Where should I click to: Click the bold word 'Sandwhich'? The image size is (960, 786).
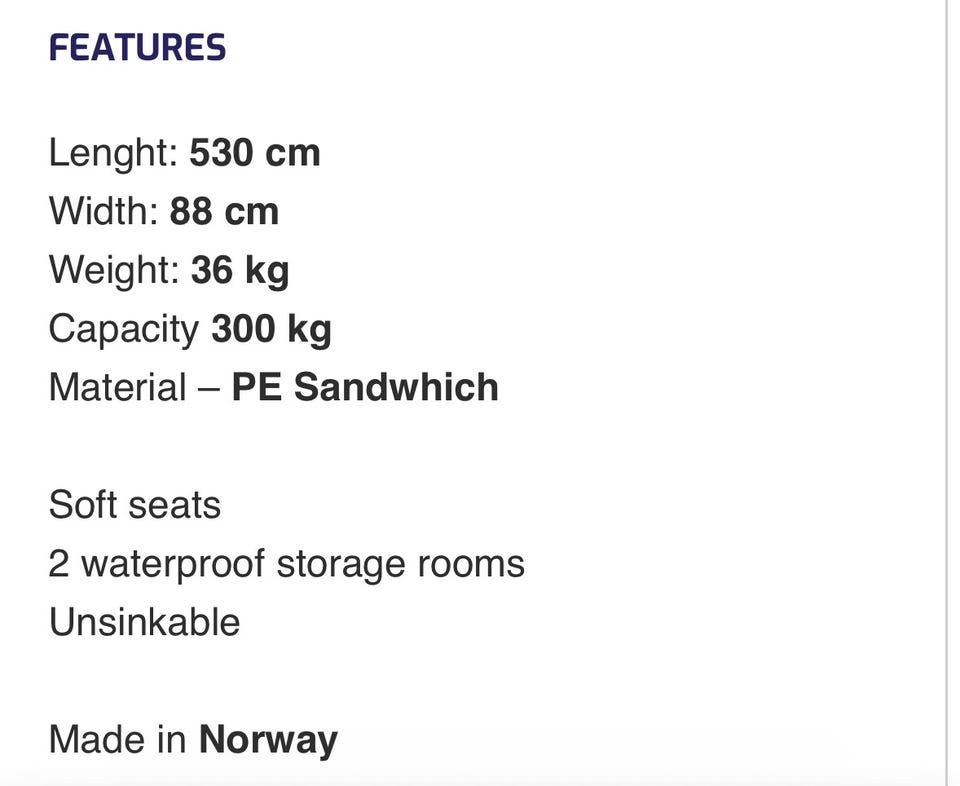click(396, 387)
